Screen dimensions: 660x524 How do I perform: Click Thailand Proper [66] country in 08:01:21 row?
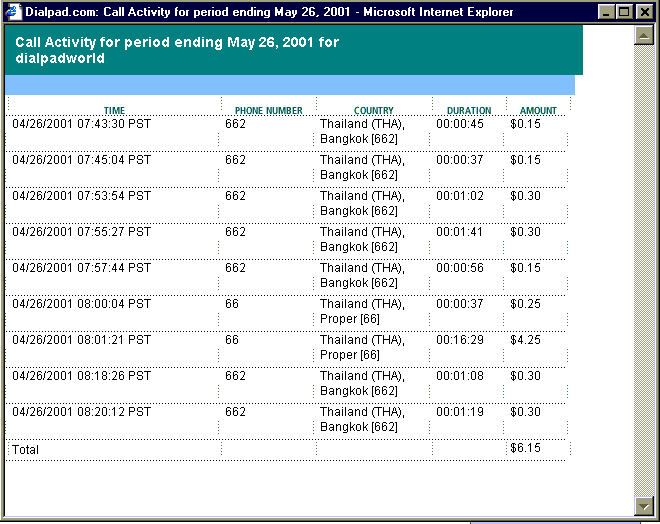tap(362, 347)
